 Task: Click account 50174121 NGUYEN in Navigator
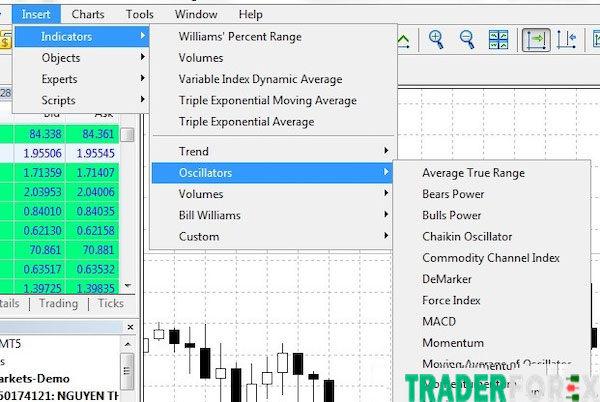pyautogui.click(x=59, y=396)
